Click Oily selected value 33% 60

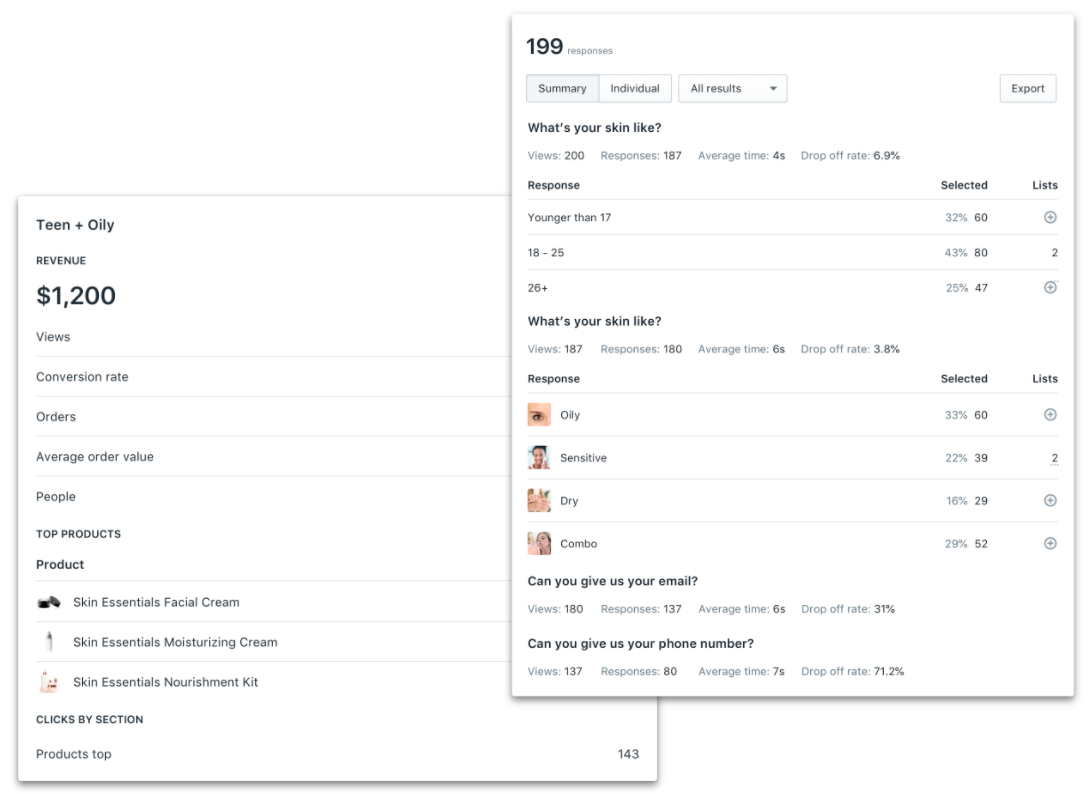(x=966, y=415)
